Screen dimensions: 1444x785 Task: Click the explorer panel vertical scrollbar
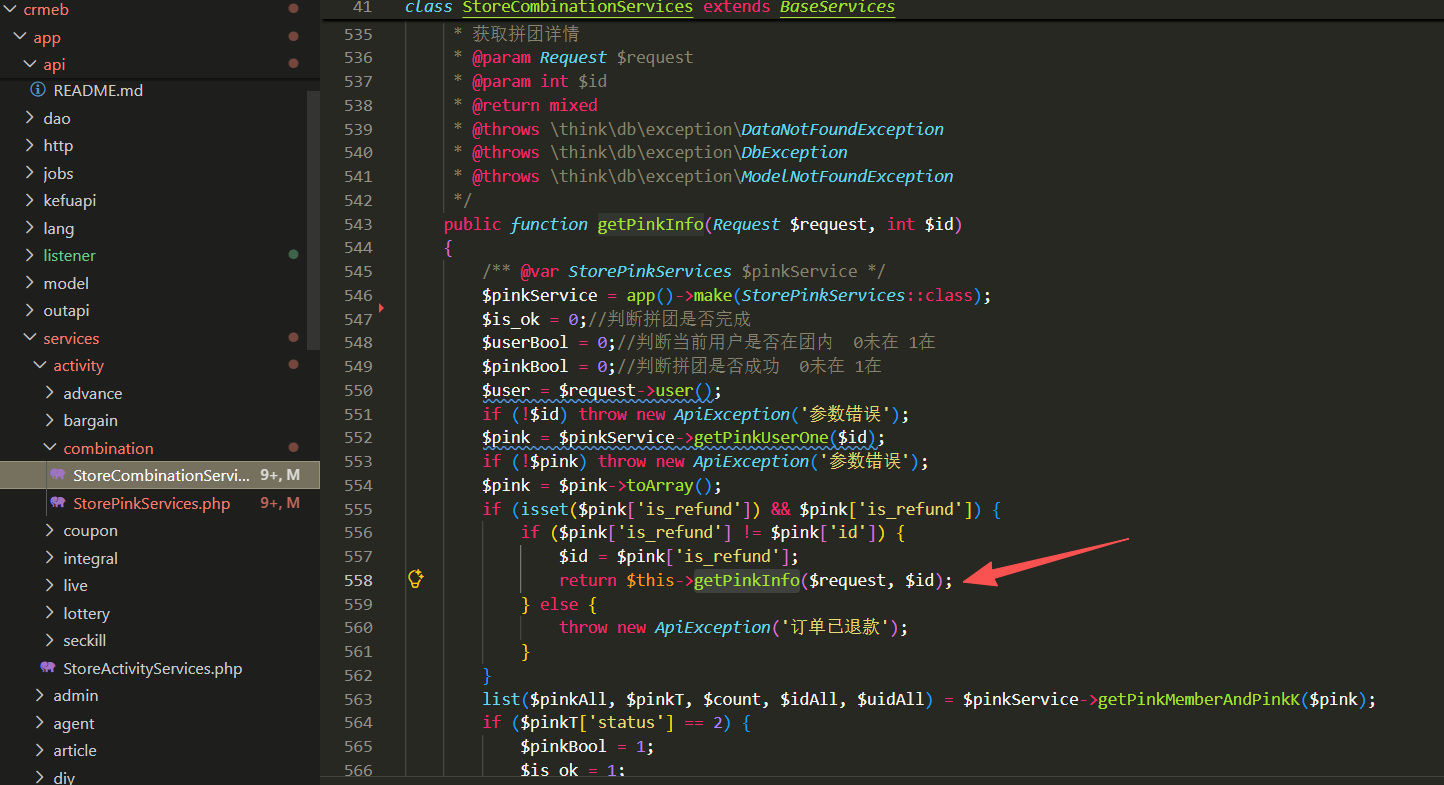(313, 220)
